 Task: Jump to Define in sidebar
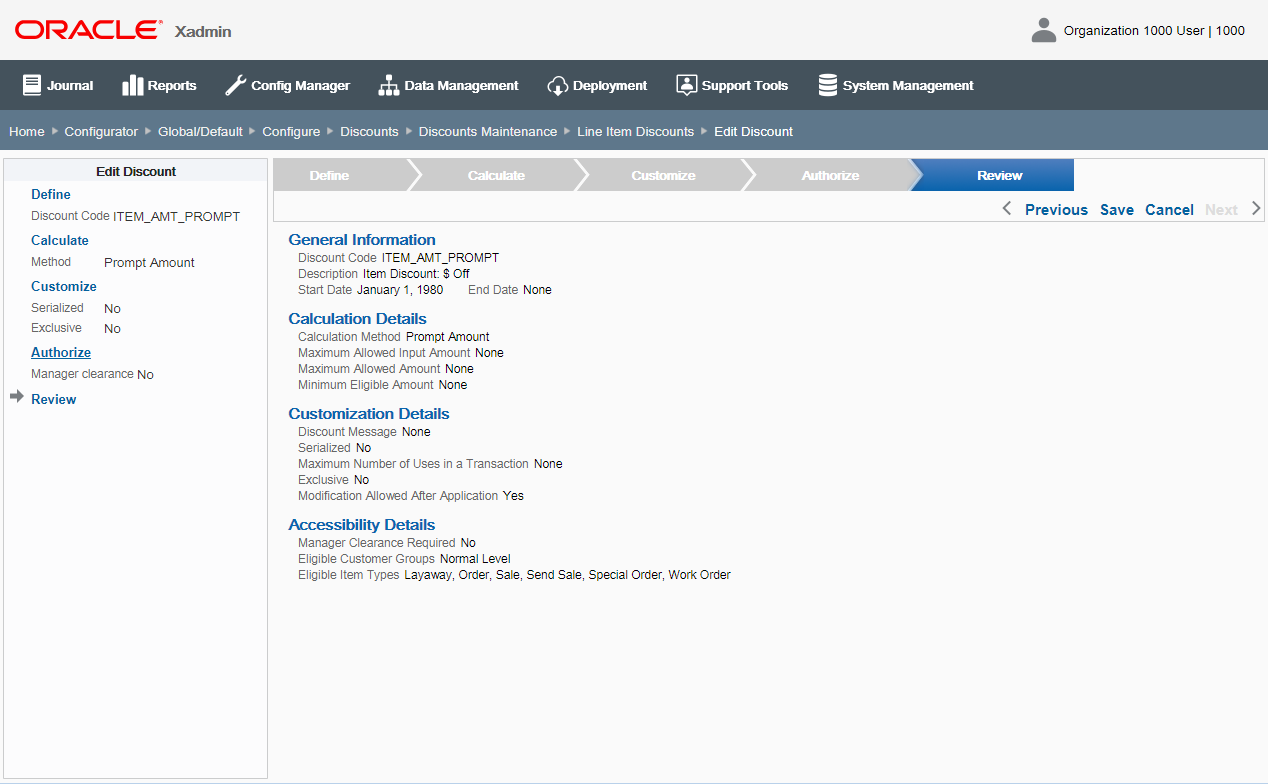coord(51,194)
